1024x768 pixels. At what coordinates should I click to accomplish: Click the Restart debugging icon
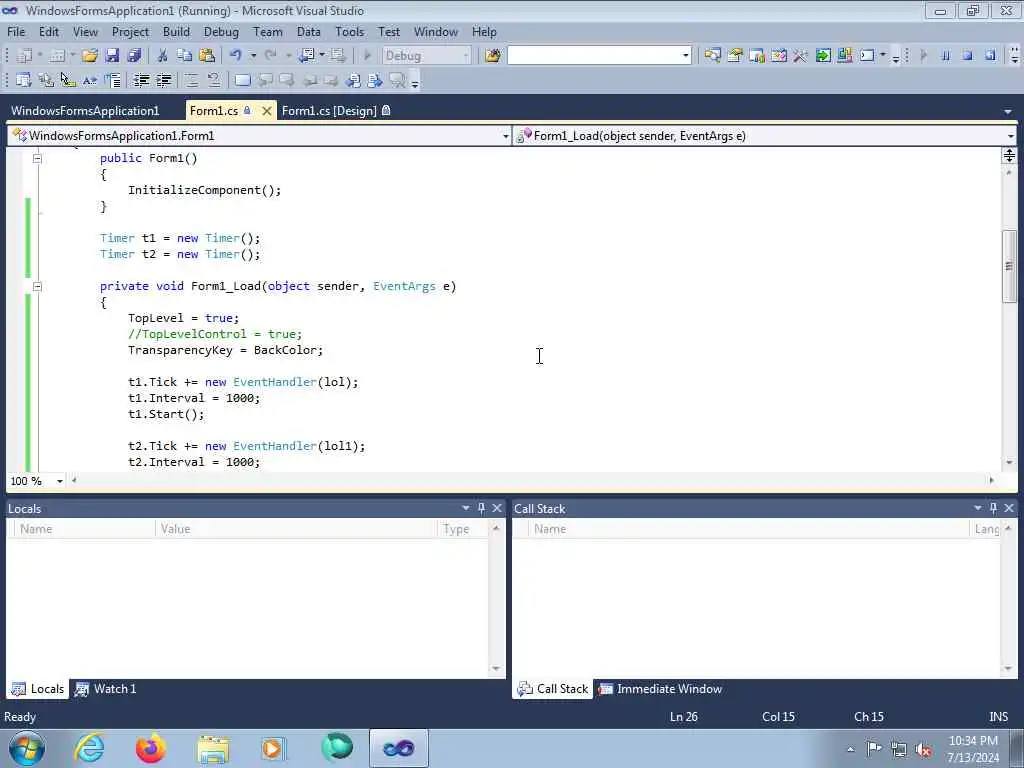pos(990,56)
